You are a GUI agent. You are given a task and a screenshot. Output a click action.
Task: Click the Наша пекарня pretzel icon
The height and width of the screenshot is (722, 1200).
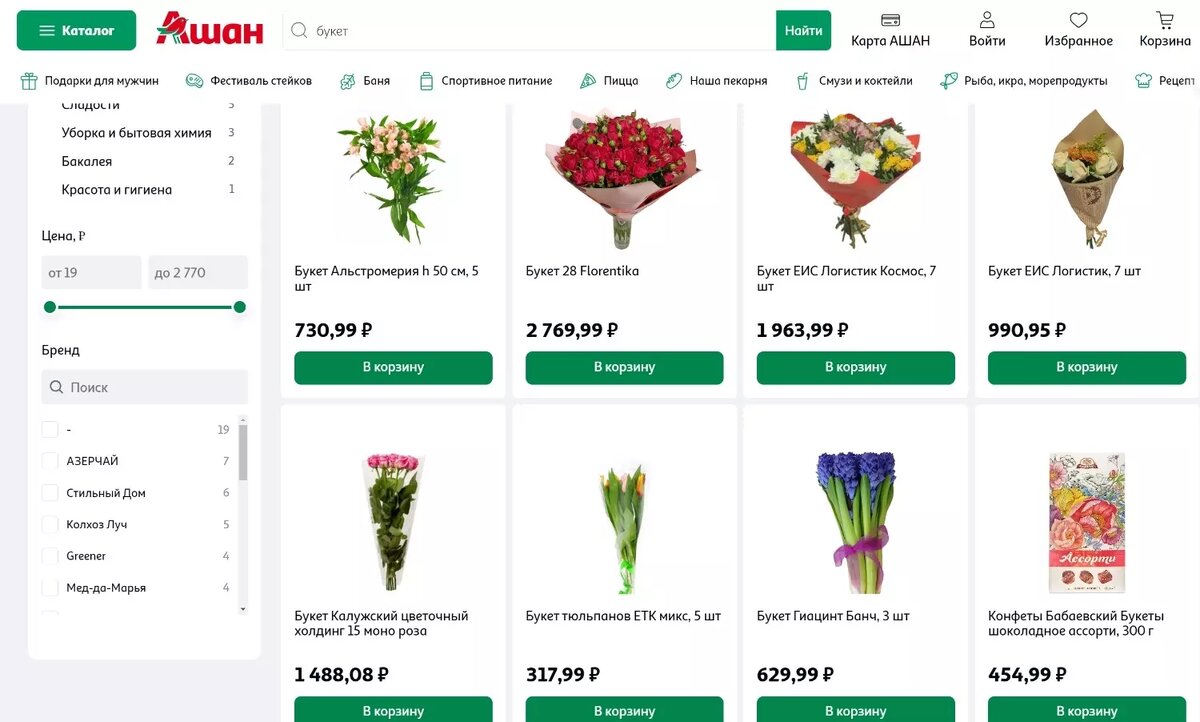coord(672,80)
